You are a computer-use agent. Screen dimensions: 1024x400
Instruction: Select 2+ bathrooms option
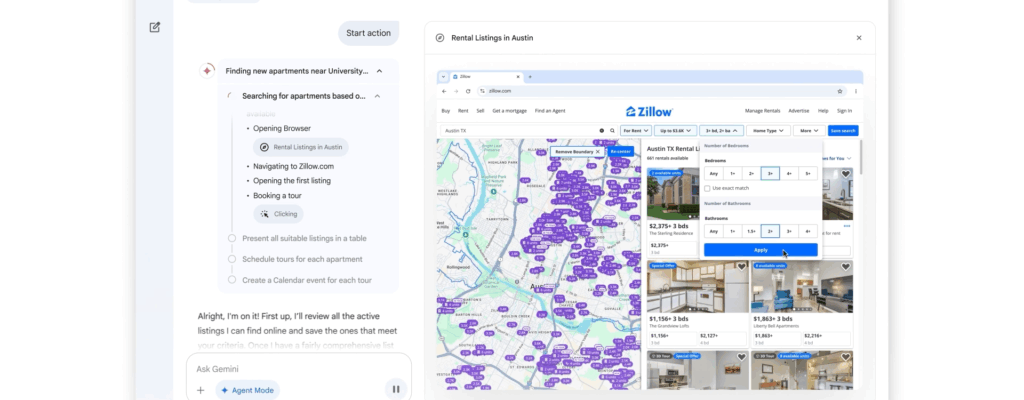pos(770,231)
